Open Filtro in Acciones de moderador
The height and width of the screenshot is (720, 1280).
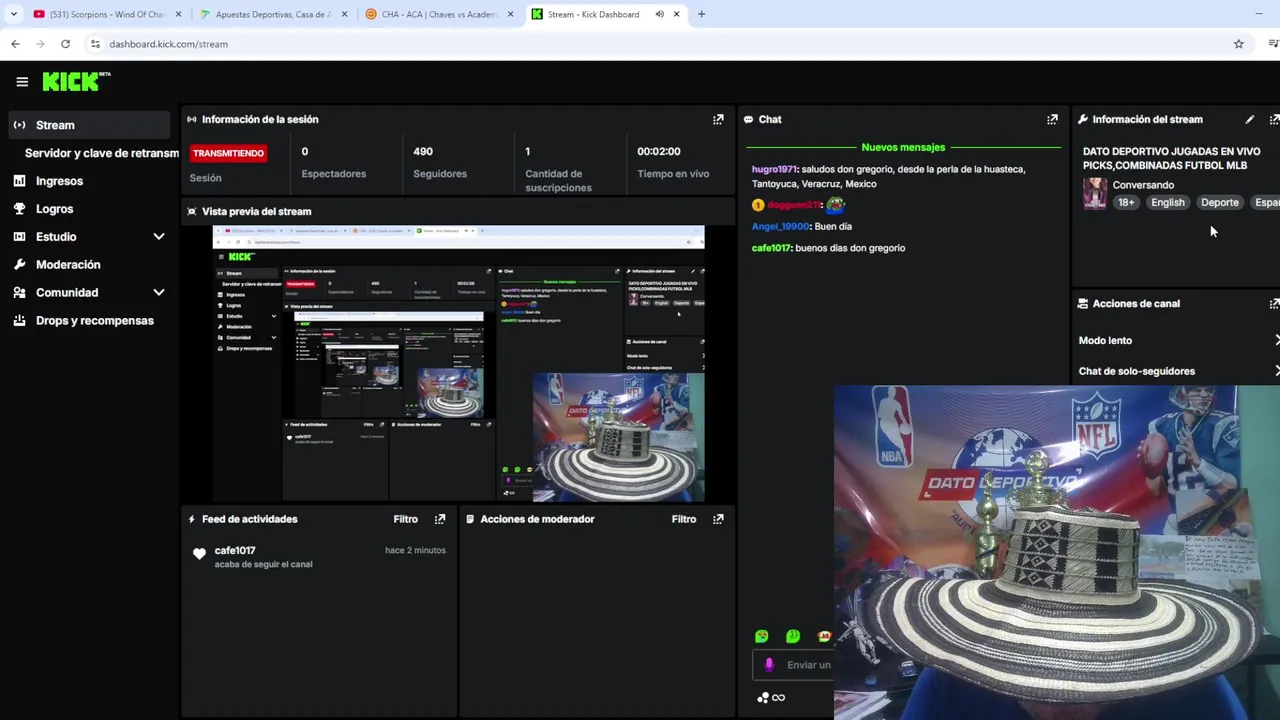[683, 519]
